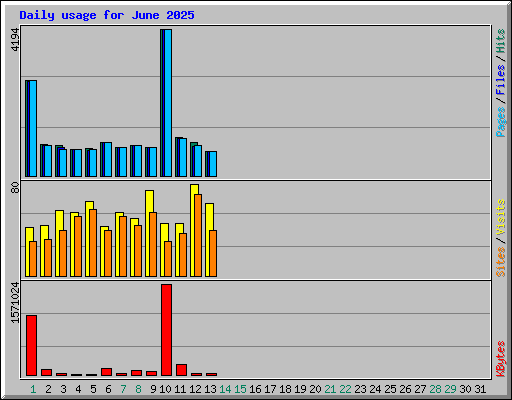The width and height of the screenshot is (512, 400).
Task: Click the blue 'Files' legend label
Action: (500, 80)
